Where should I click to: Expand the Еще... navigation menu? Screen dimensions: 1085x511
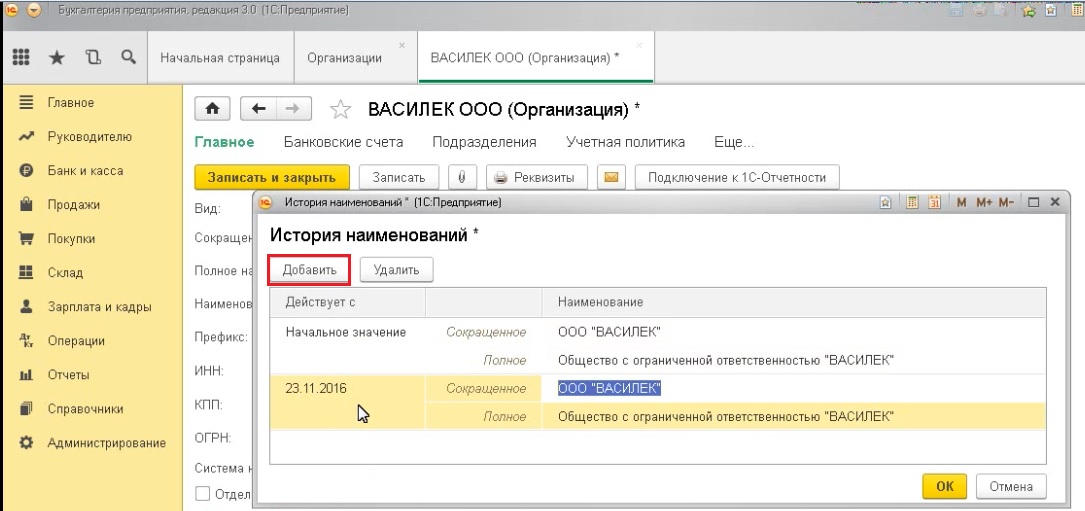[733, 142]
